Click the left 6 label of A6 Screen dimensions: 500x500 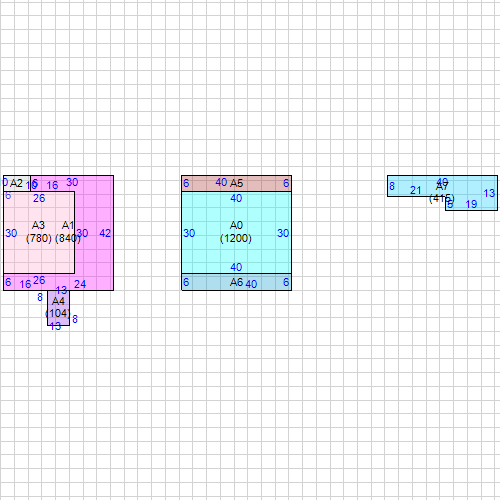click(186, 282)
